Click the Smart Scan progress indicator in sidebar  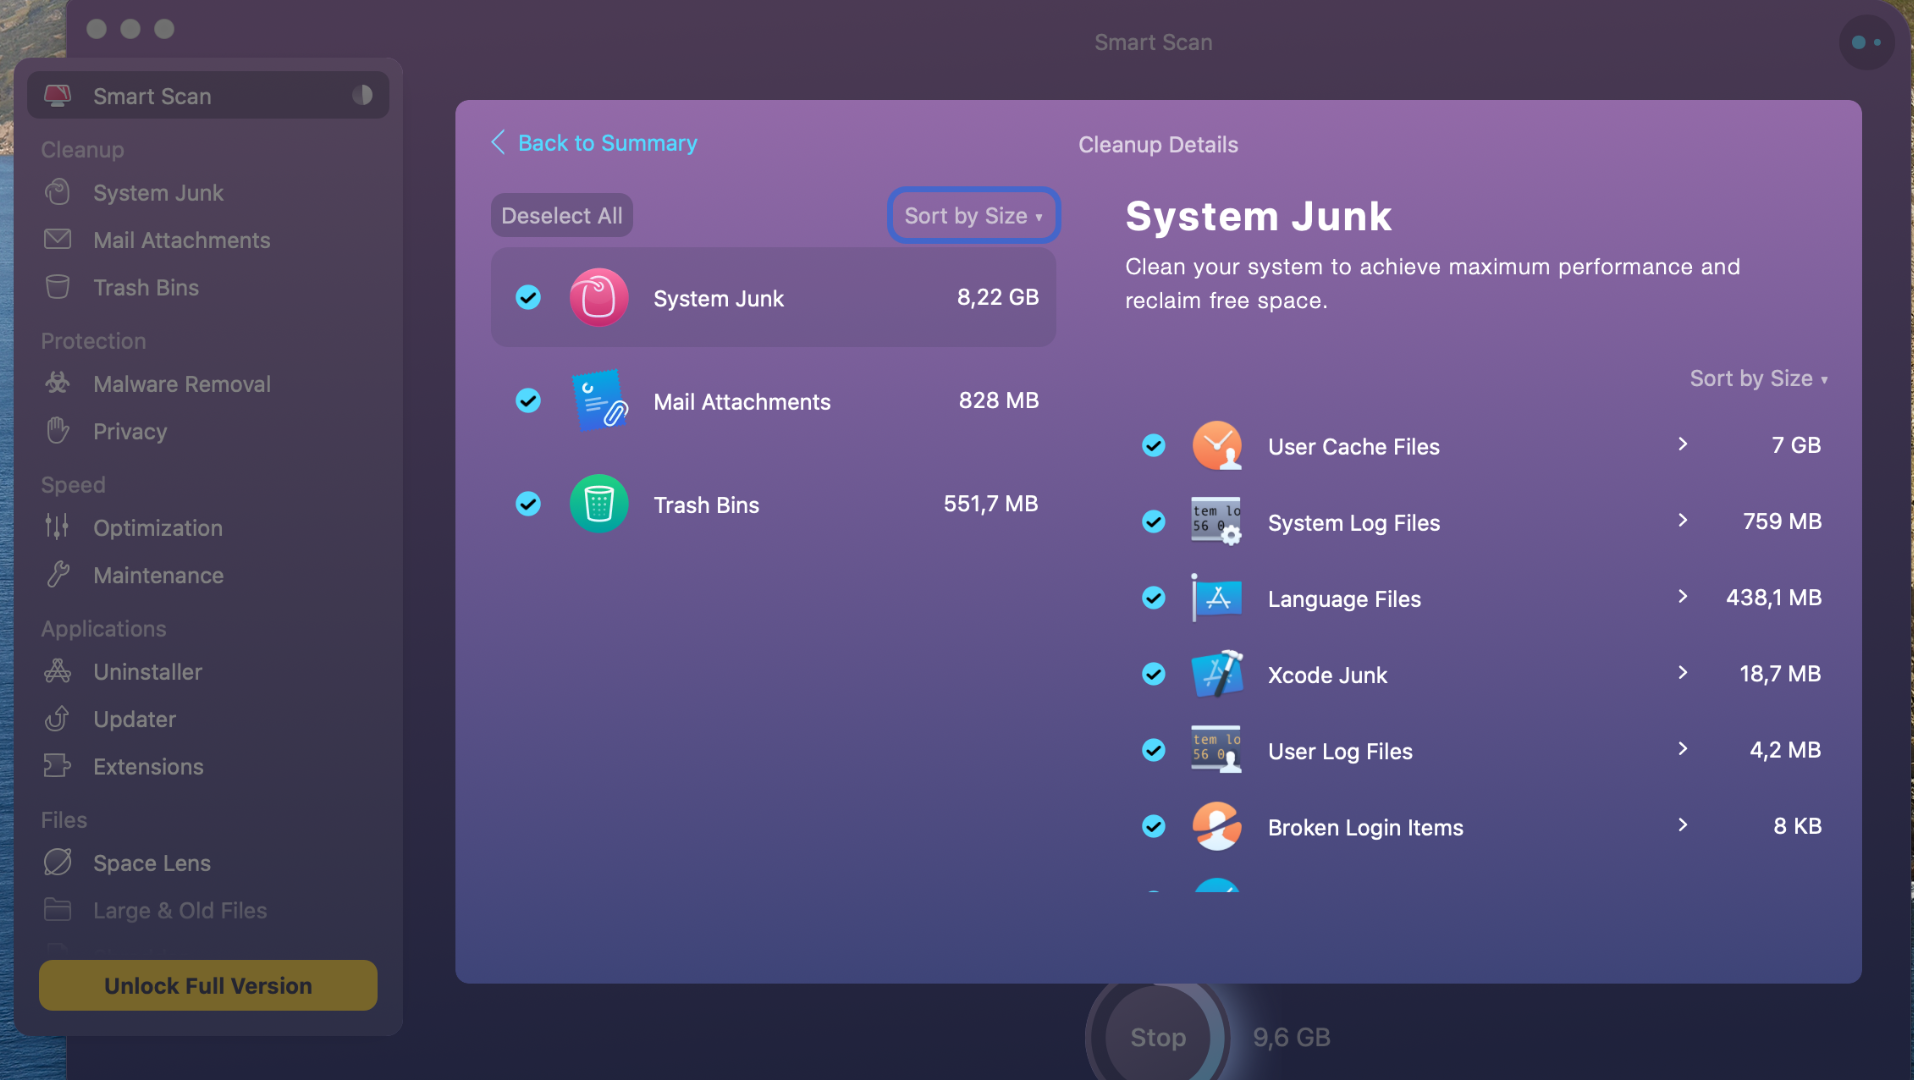(x=362, y=95)
